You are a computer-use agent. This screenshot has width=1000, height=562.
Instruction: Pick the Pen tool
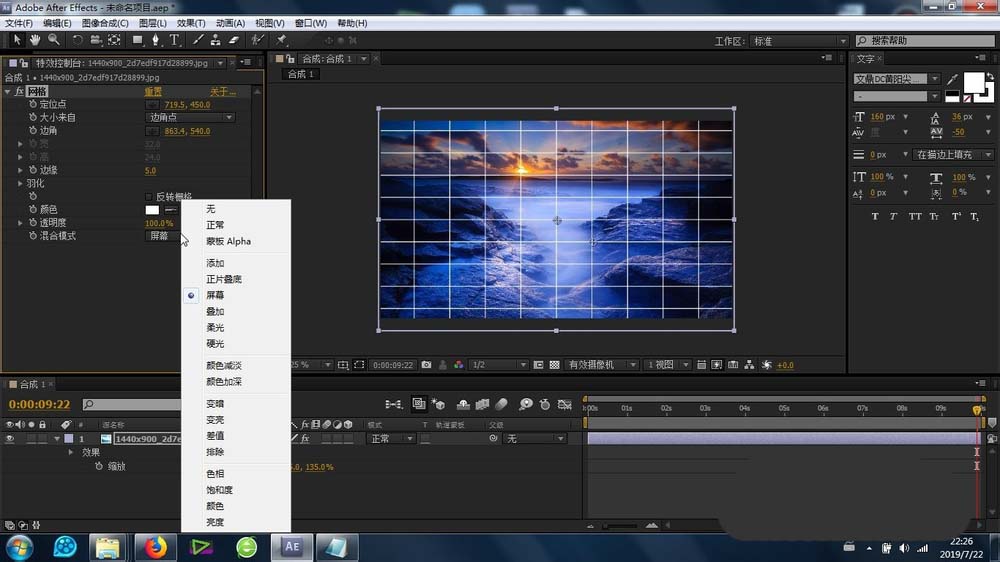click(x=156, y=40)
